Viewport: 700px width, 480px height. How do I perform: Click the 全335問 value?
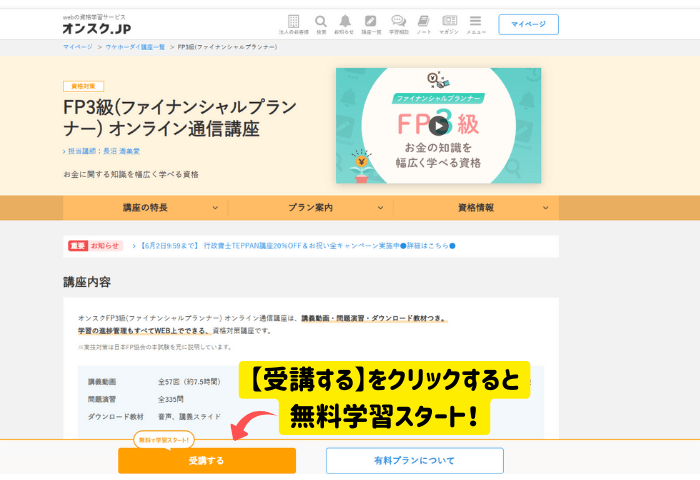point(171,399)
